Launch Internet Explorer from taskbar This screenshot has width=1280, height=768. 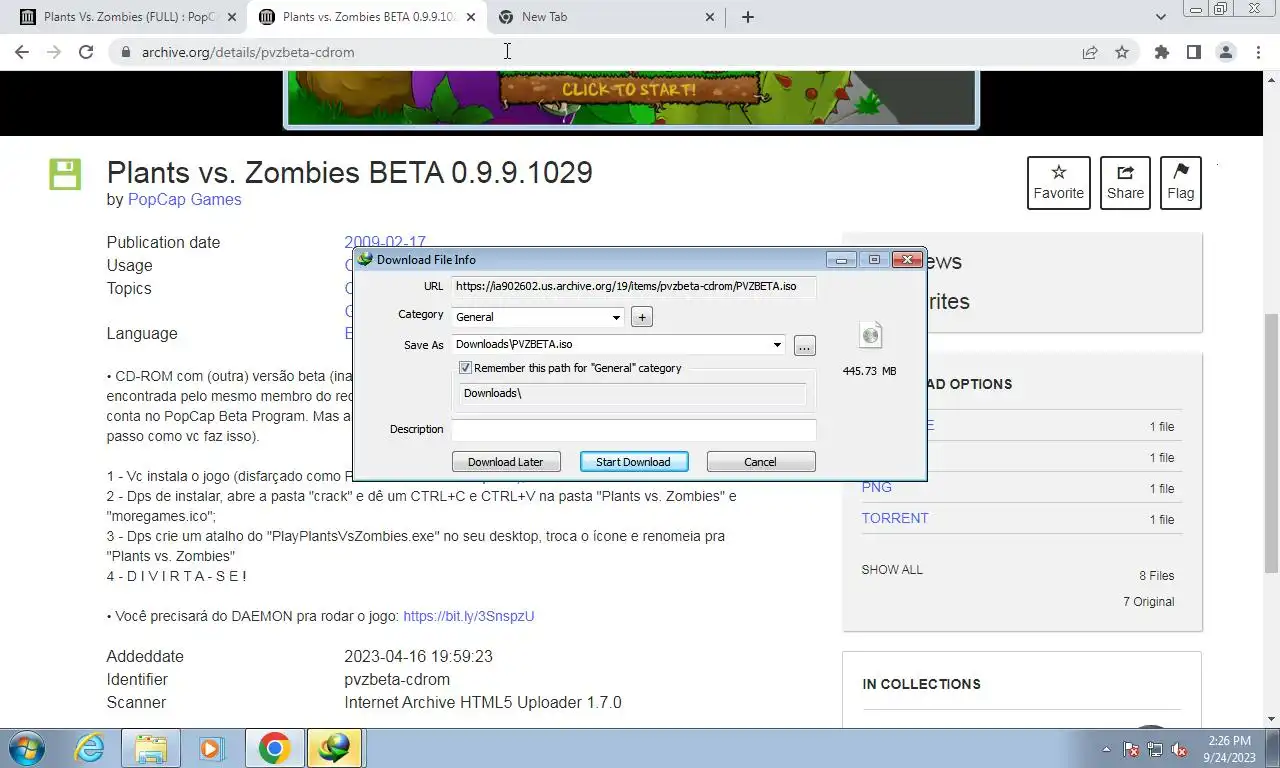[x=89, y=748]
